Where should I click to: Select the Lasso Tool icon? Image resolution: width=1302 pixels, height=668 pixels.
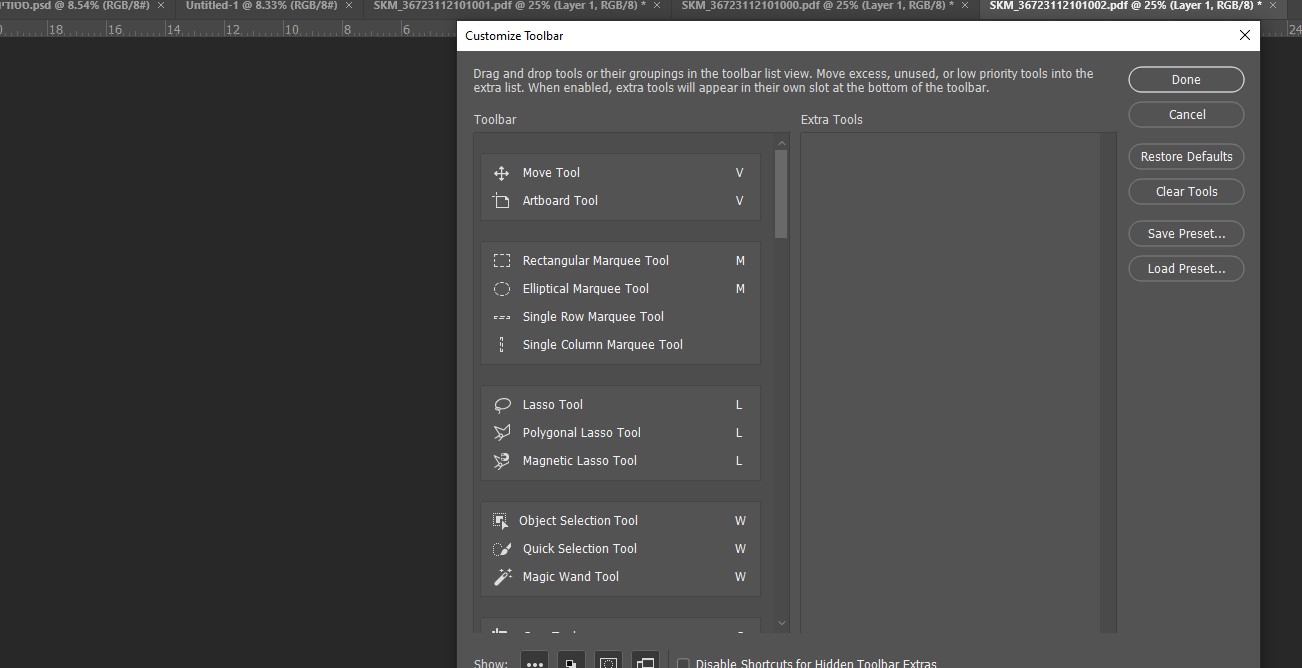point(502,405)
